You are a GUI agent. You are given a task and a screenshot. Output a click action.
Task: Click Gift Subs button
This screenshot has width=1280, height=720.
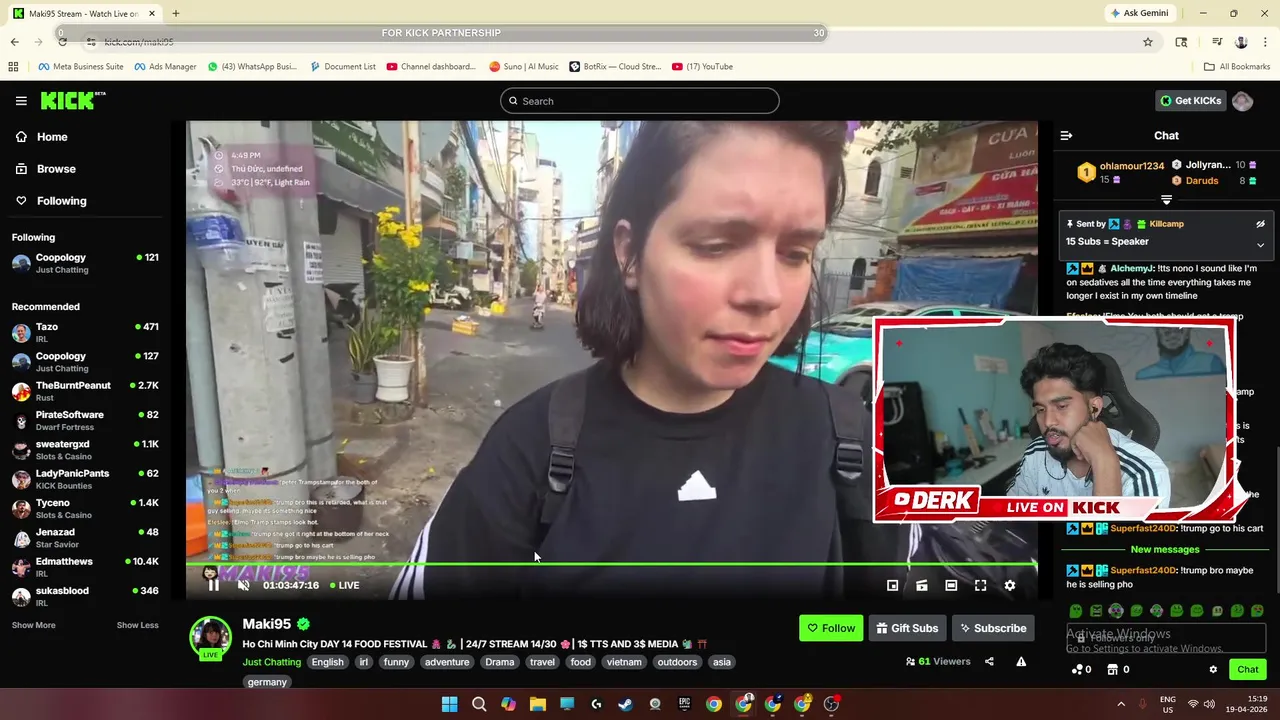907,628
